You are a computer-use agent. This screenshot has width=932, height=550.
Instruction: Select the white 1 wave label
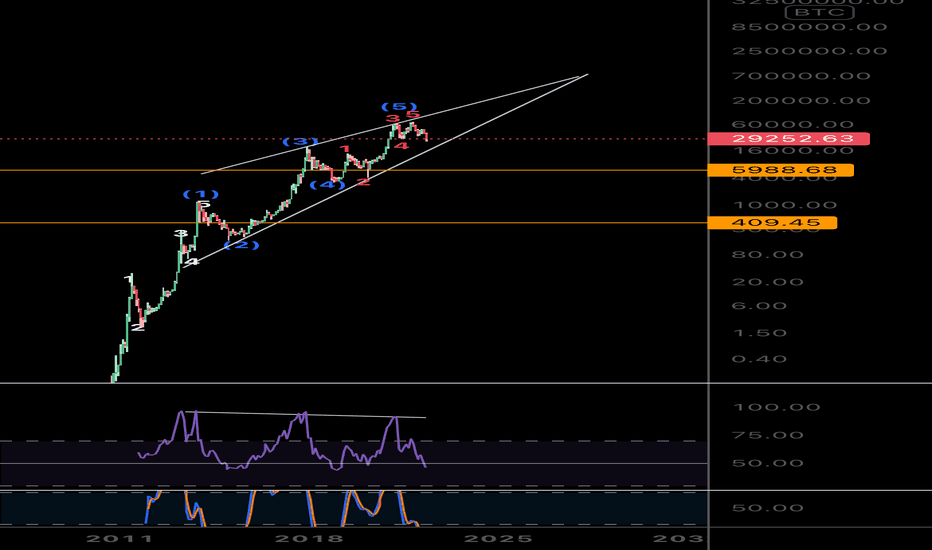128,278
